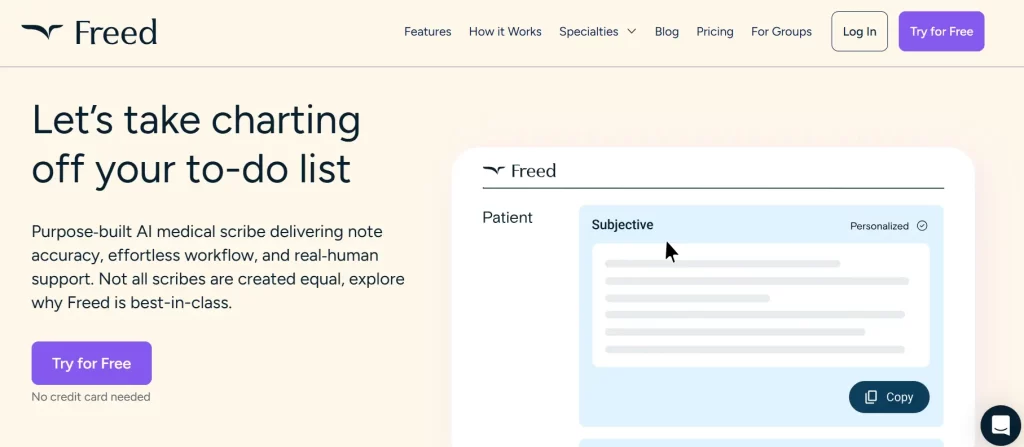This screenshot has height=447, width=1024.
Task: Navigate to For Groups
Action: 781,32
